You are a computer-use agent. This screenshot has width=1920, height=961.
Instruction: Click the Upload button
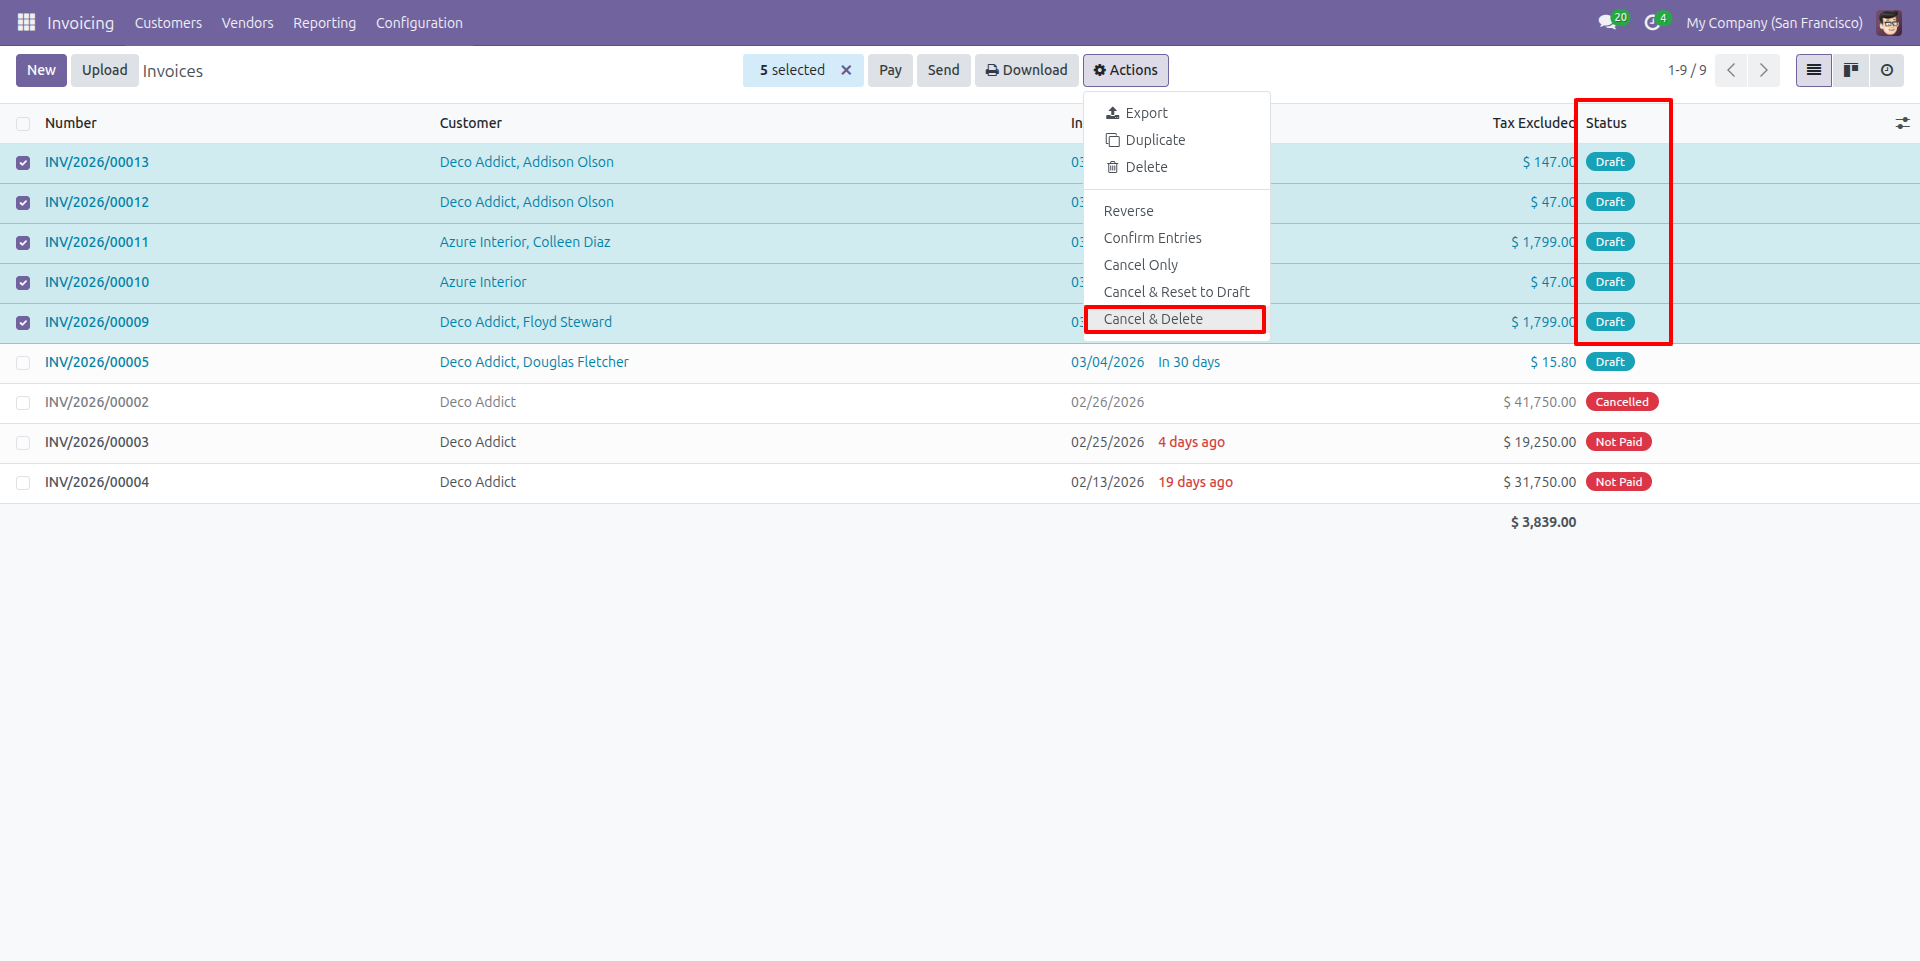coord(104,70)
